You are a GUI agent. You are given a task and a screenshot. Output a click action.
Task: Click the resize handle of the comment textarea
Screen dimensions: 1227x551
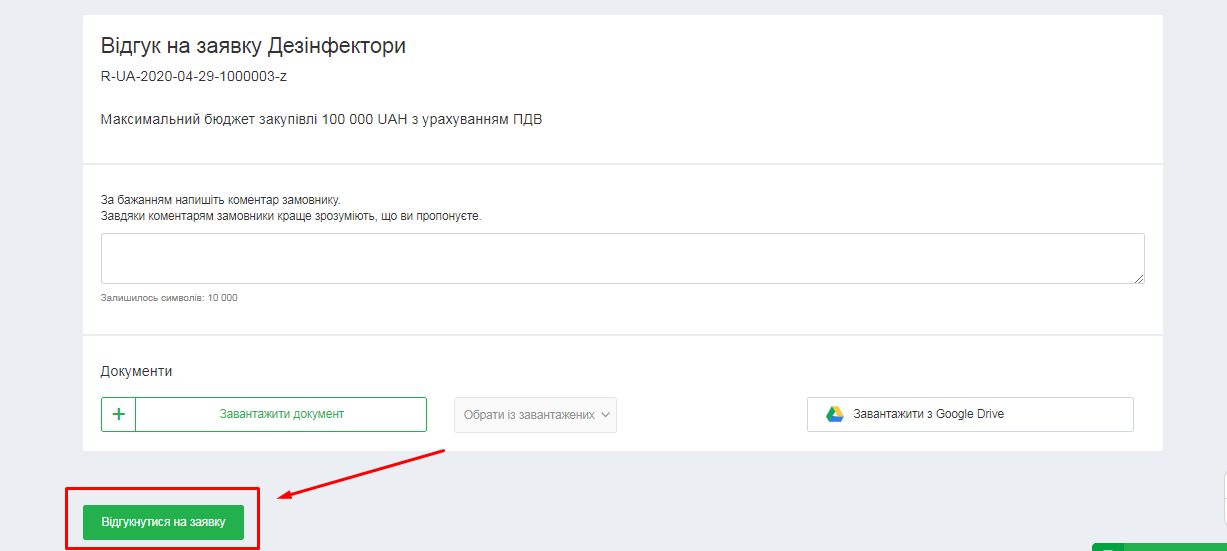click(1139, 278)
